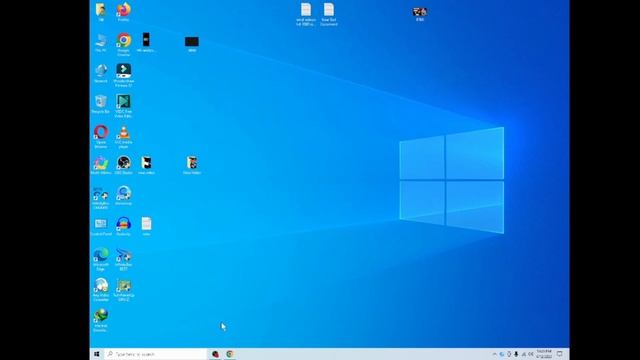Open the volume control in system tray
The width and height of the screenshot is (640, 360).
tap(531, 354)
